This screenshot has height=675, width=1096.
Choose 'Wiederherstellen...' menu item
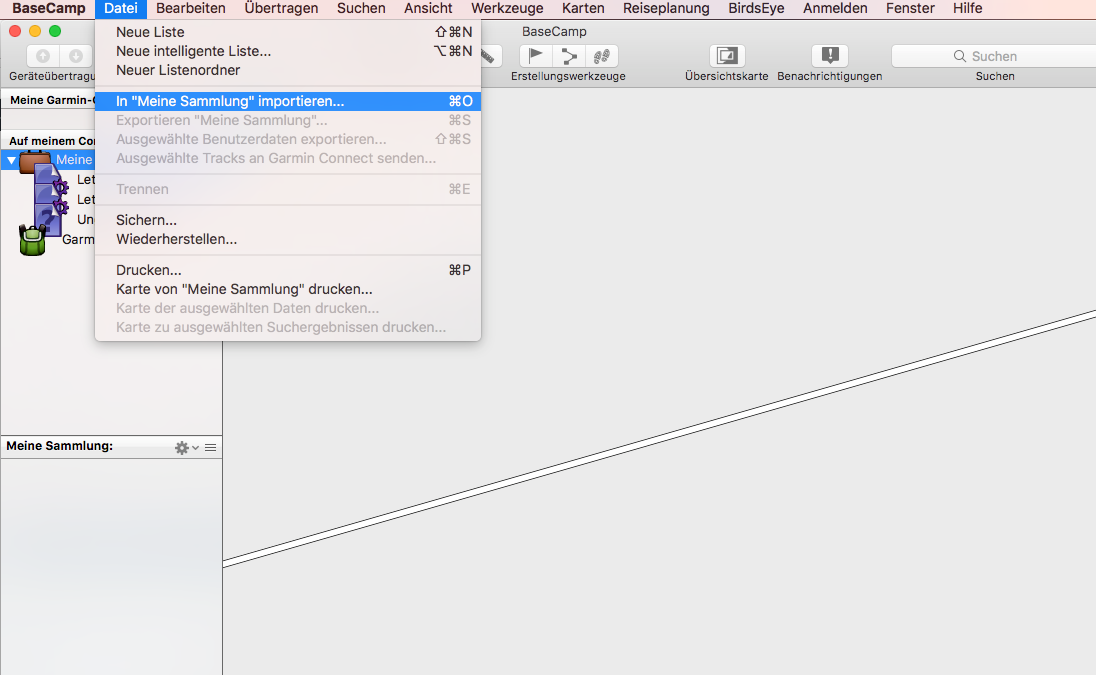click(176, 239)
